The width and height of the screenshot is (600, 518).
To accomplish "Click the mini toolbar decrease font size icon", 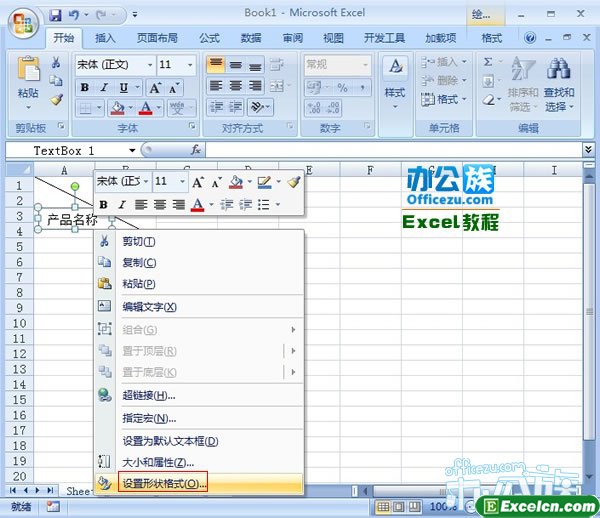I will pos(216,182).
